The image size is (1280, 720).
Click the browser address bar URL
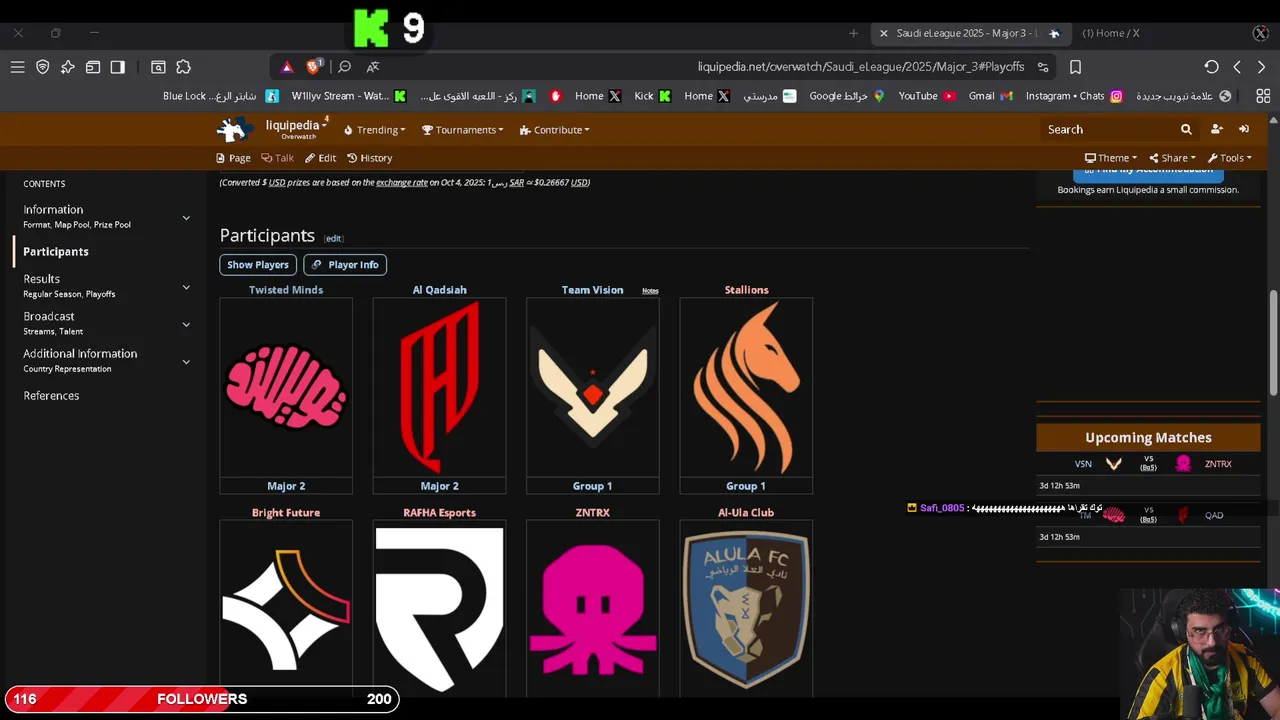pyautogui.click(x=860, y=67)
